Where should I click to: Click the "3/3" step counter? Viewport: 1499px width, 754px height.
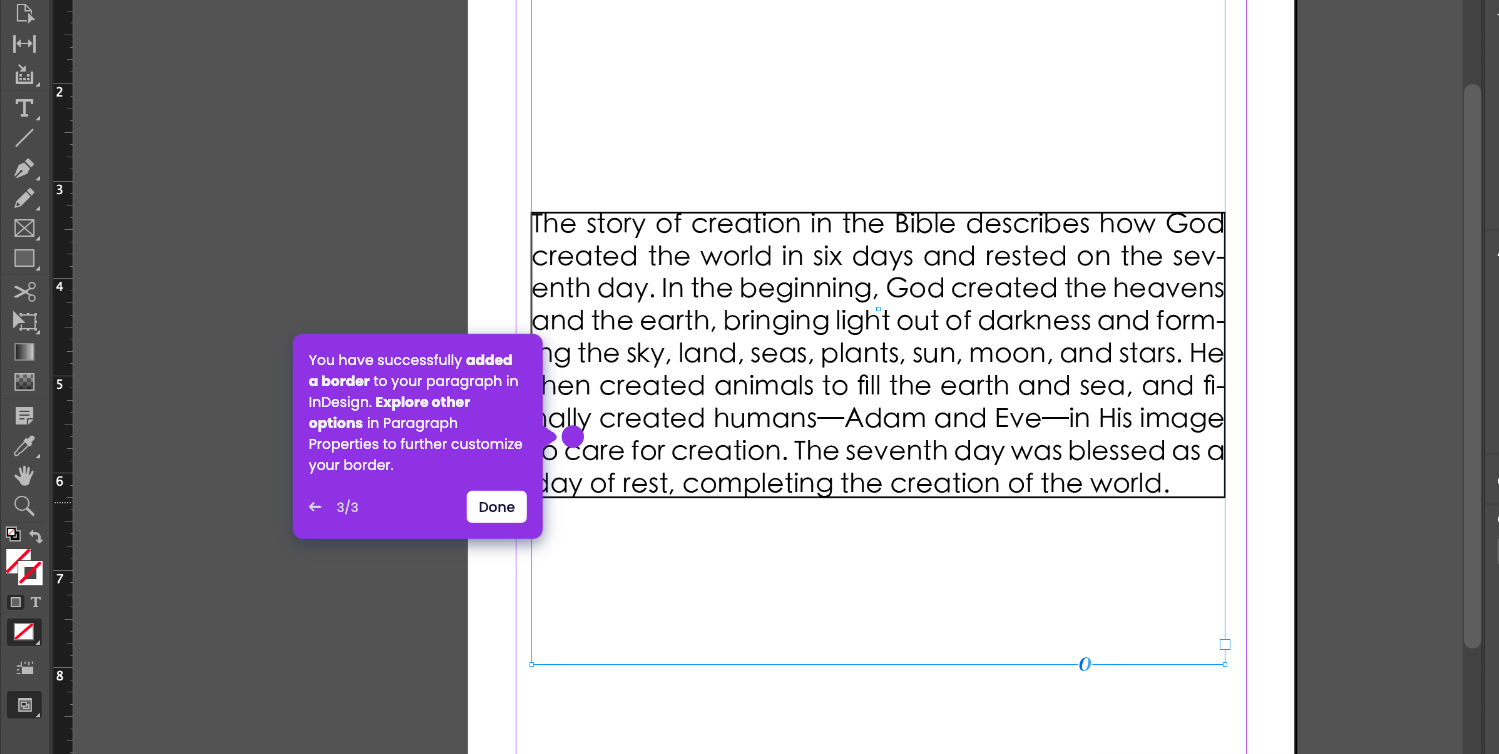pyautogui.click(x=347, y=507)
